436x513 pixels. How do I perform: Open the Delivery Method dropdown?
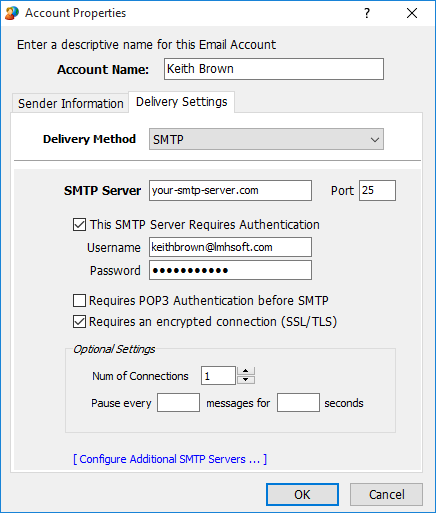266,139
